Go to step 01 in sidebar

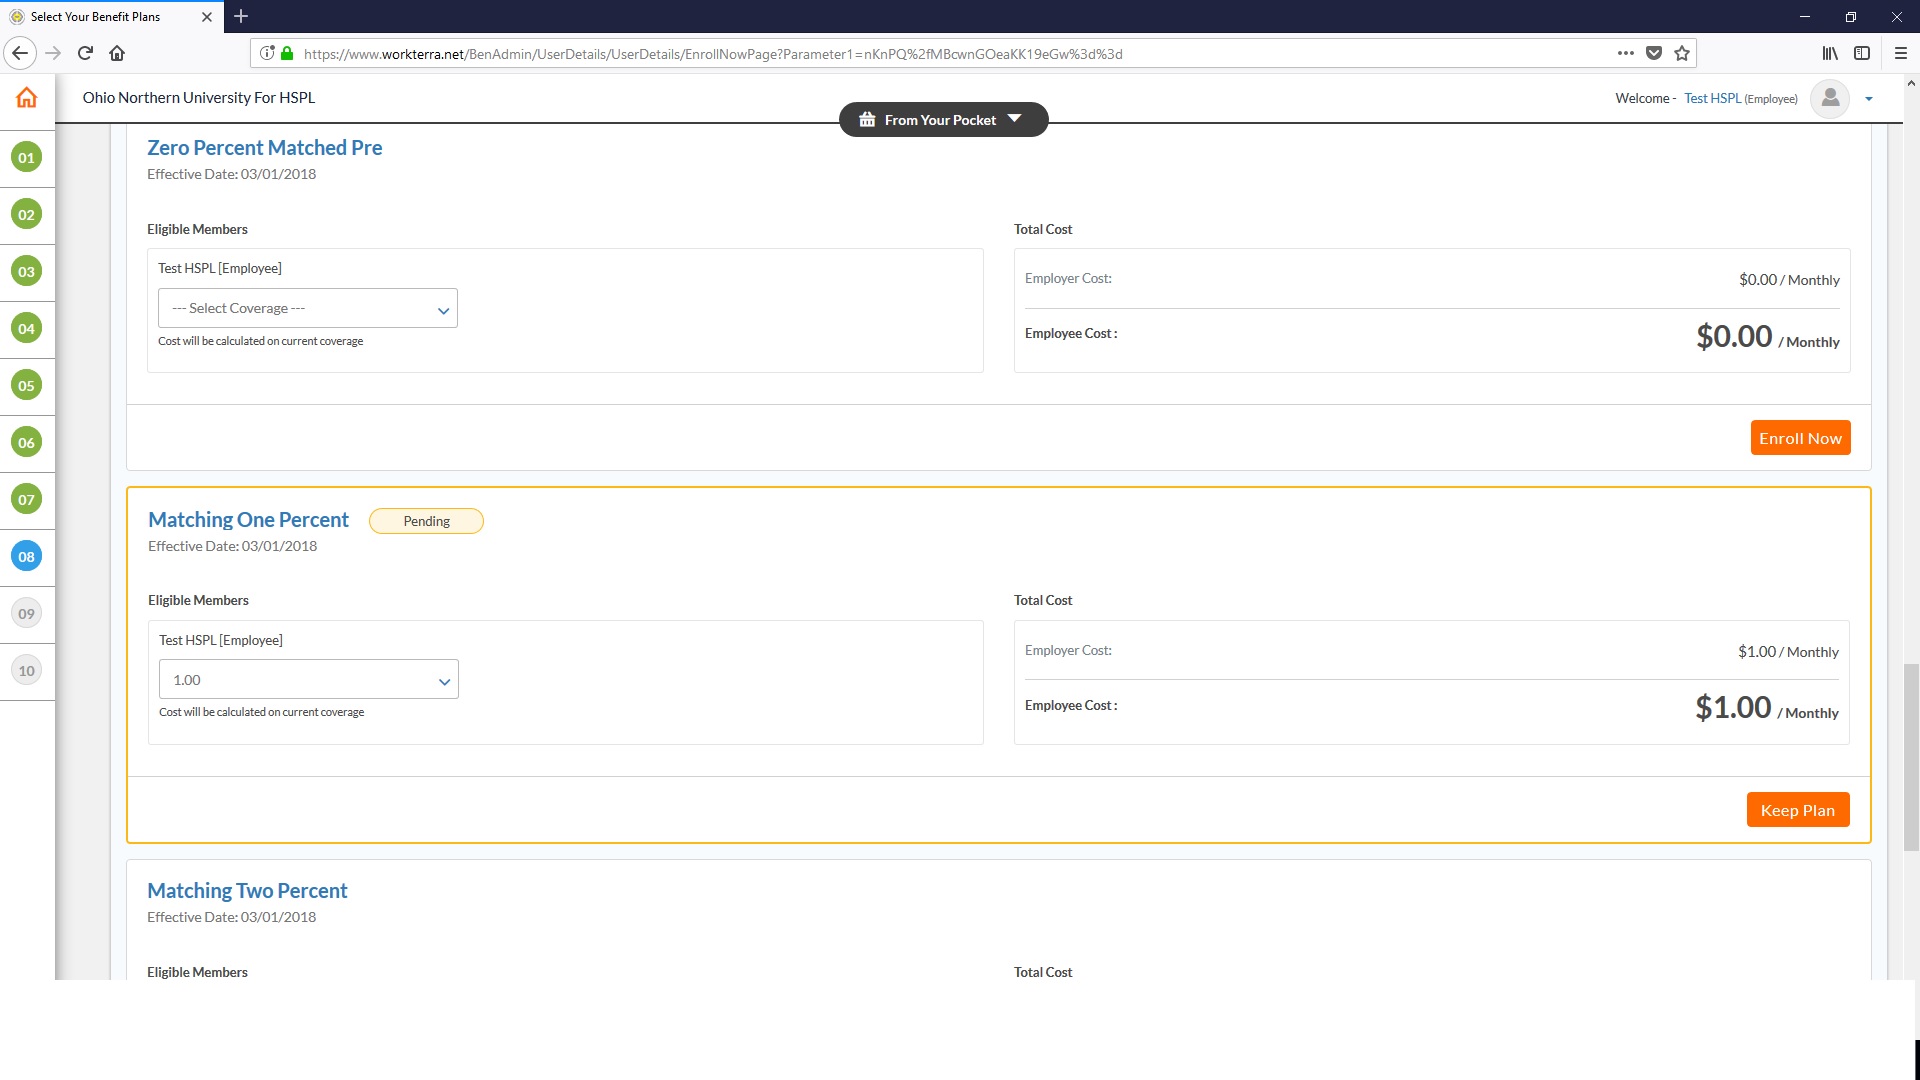(x=27, y=157)
